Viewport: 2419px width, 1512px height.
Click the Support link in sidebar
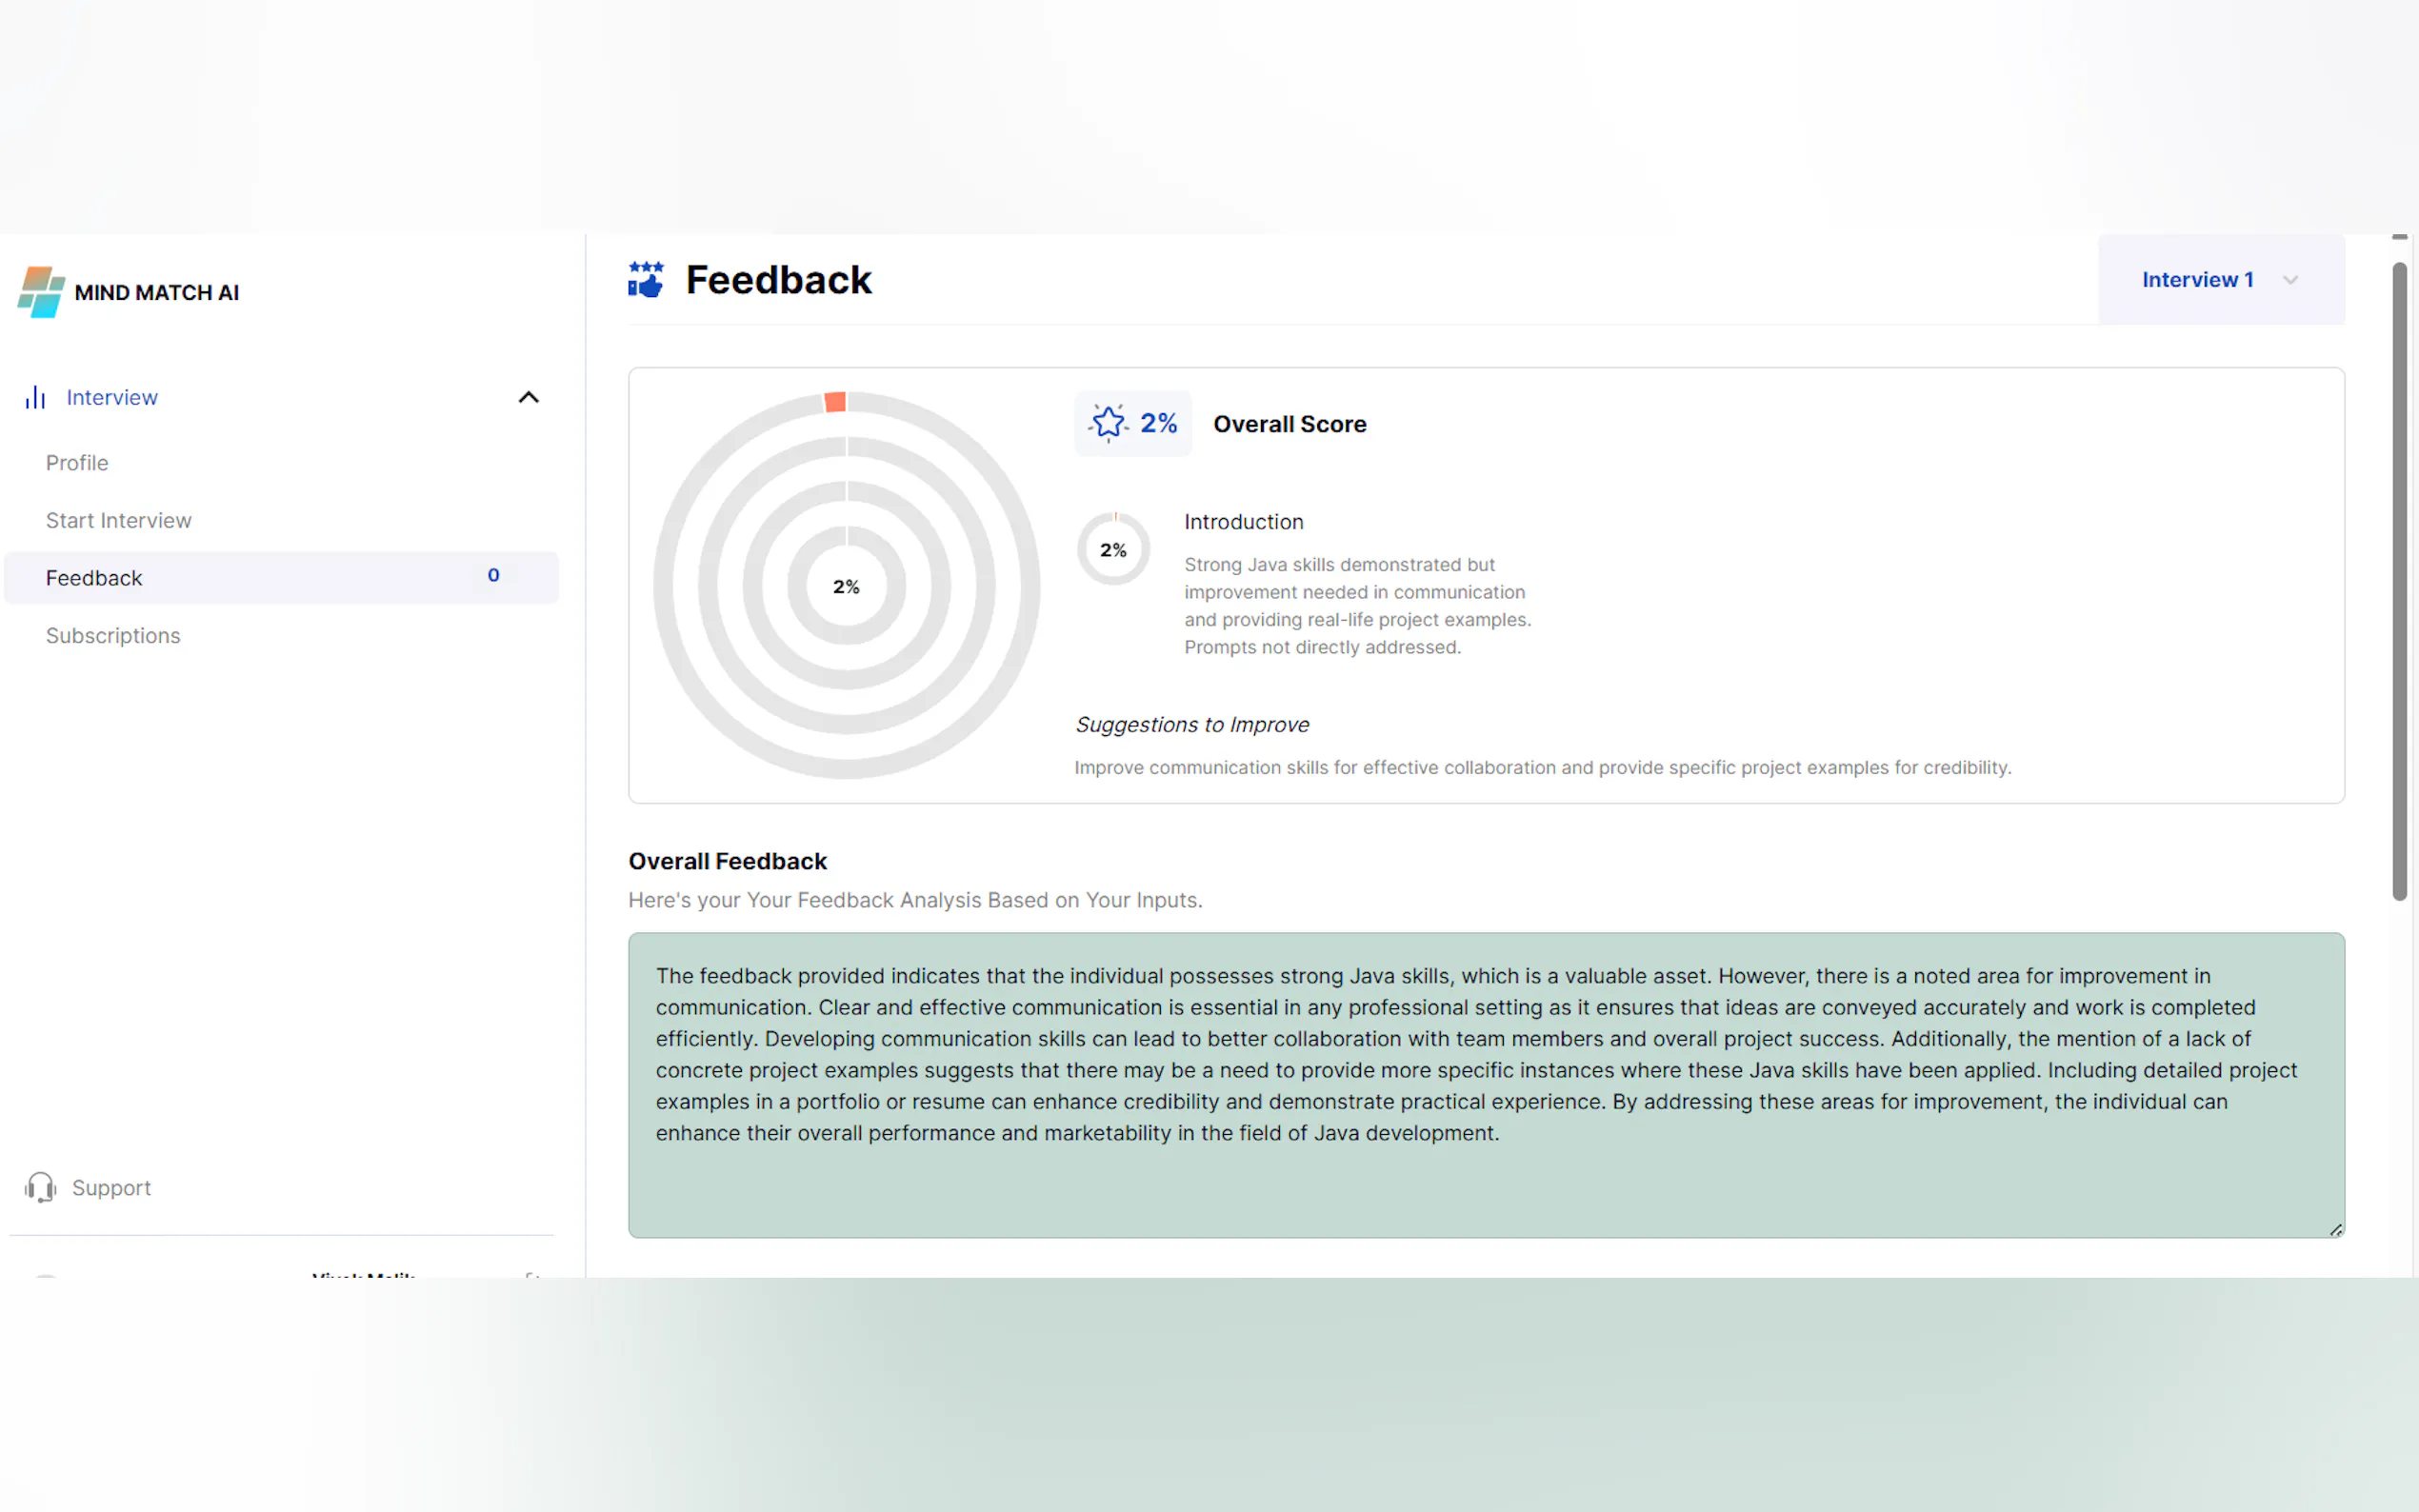click(x=111, y=1187)
